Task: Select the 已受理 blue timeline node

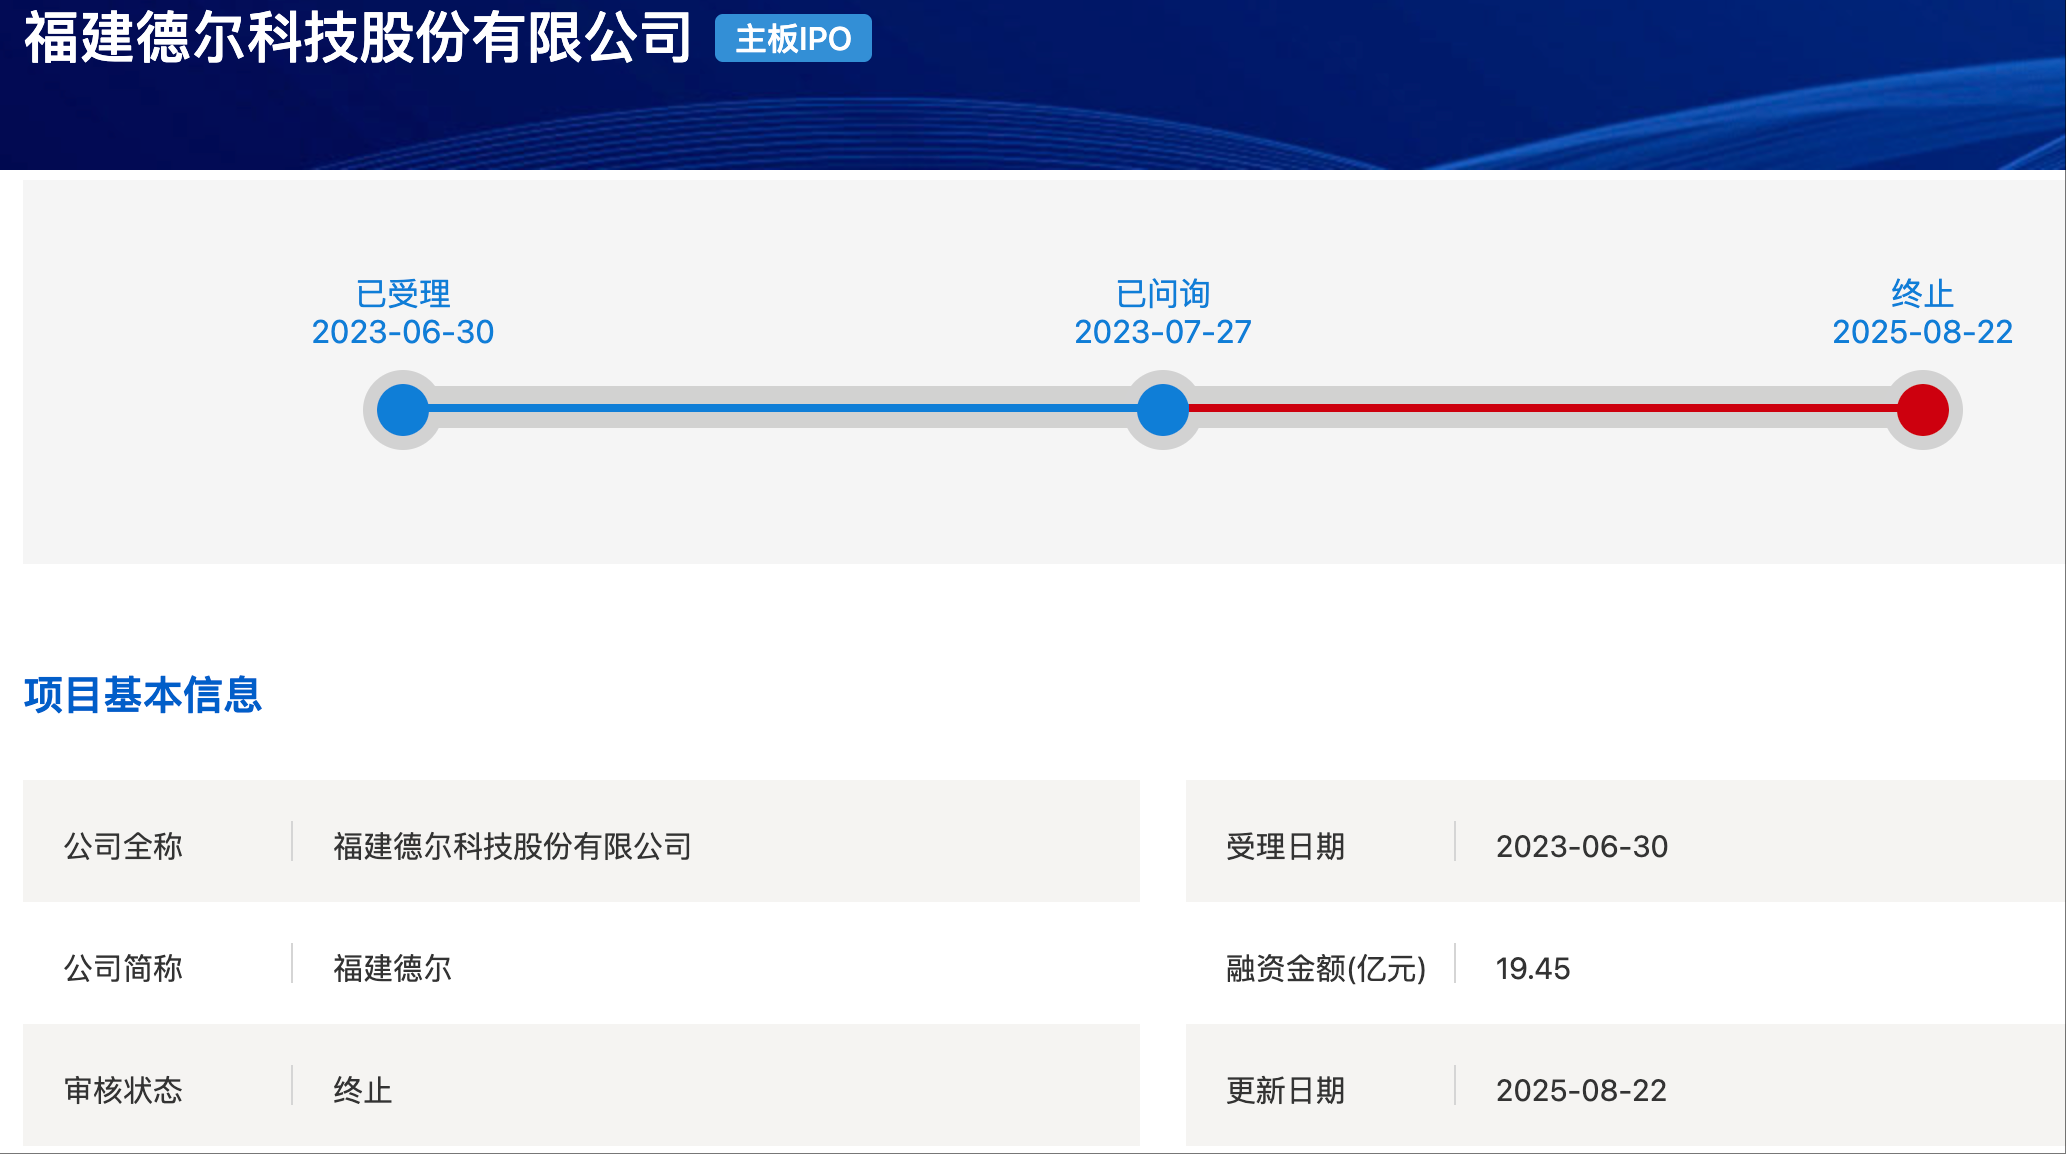Action: coord(403,410)
